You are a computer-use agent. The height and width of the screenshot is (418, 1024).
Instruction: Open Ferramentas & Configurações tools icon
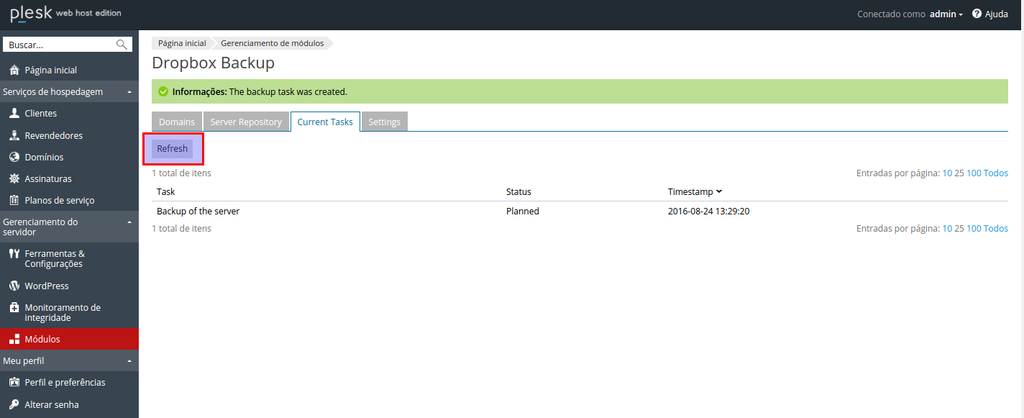(14, 254)
